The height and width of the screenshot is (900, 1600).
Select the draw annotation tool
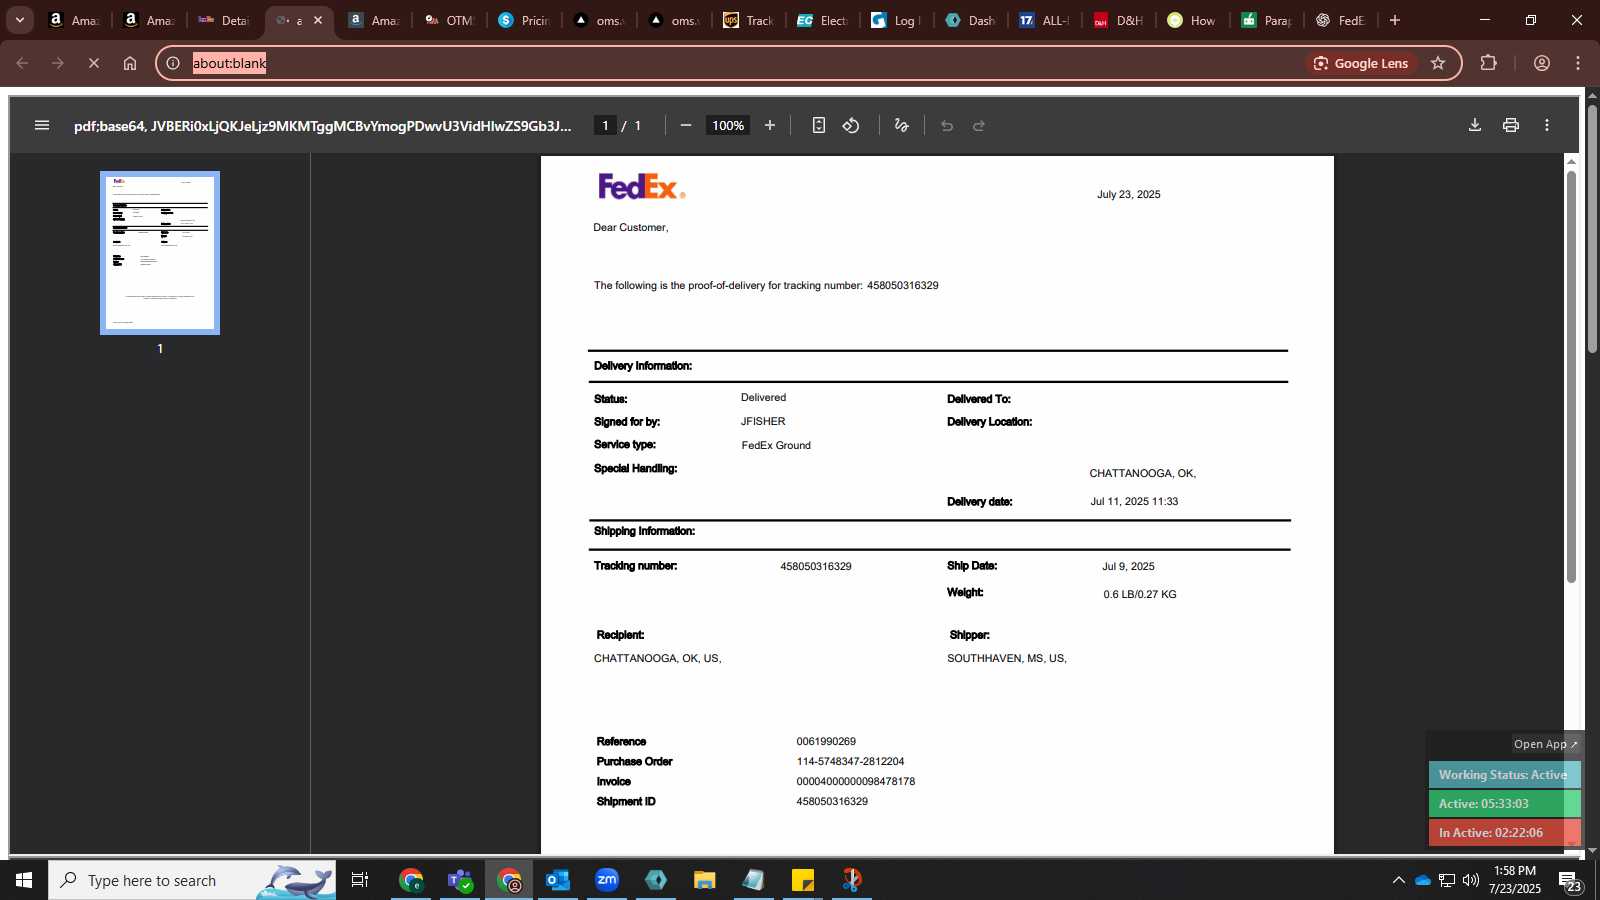[x=901, y=125]
